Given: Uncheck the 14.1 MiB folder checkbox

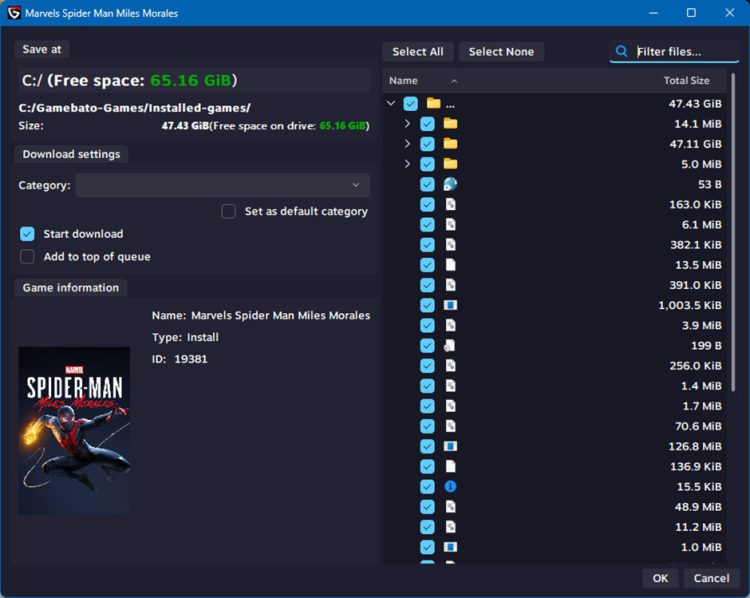Looking at the screenshot, I should pyautogui.click(x=427, y=124).
